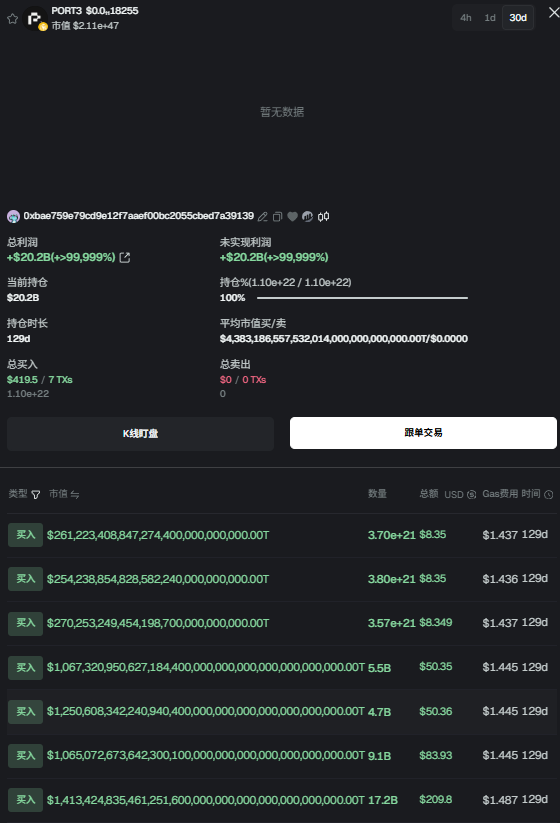Screen dimensions: 560x823
Task: Click the 平均市值买/卖 value
Action: [x=344, y=339]
